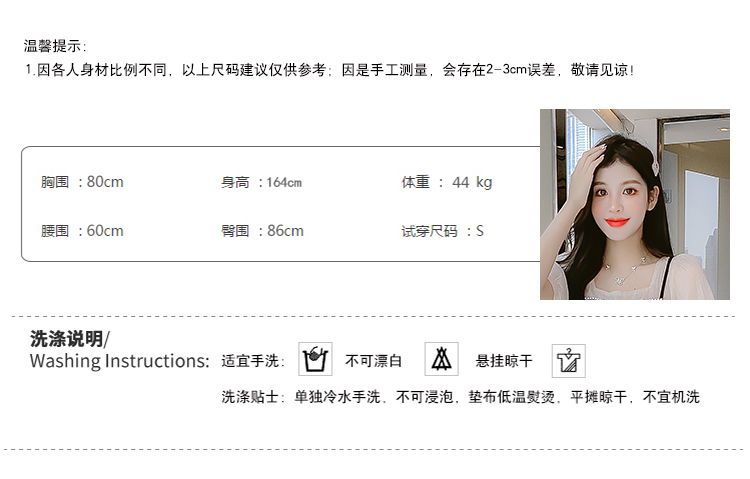This screenshot has width=750, height=479.
Task: Click the 洗涤贴士 washing tips line
Action: click(460, 397)
